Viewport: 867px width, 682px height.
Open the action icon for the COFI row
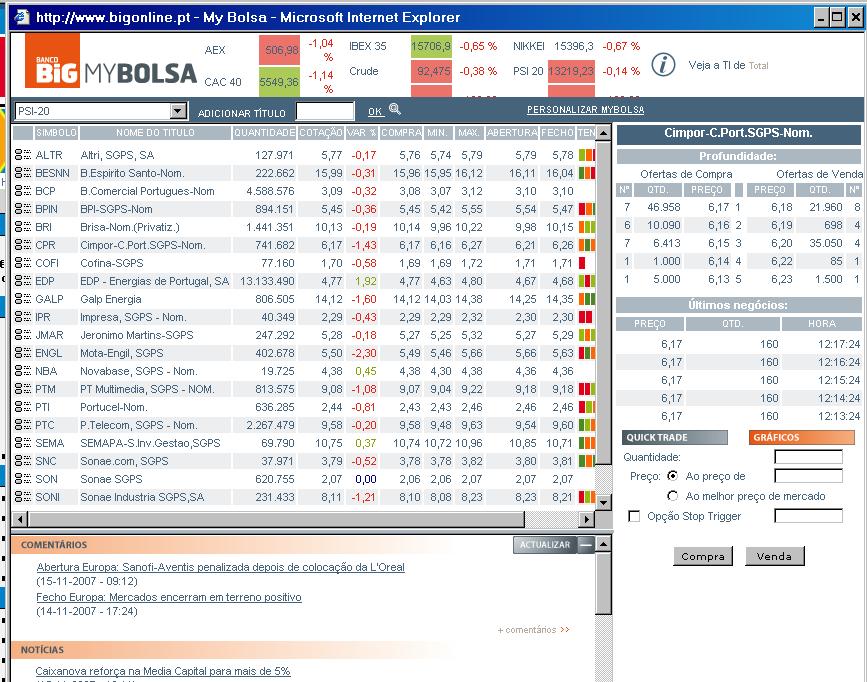(x=23, y=262)
